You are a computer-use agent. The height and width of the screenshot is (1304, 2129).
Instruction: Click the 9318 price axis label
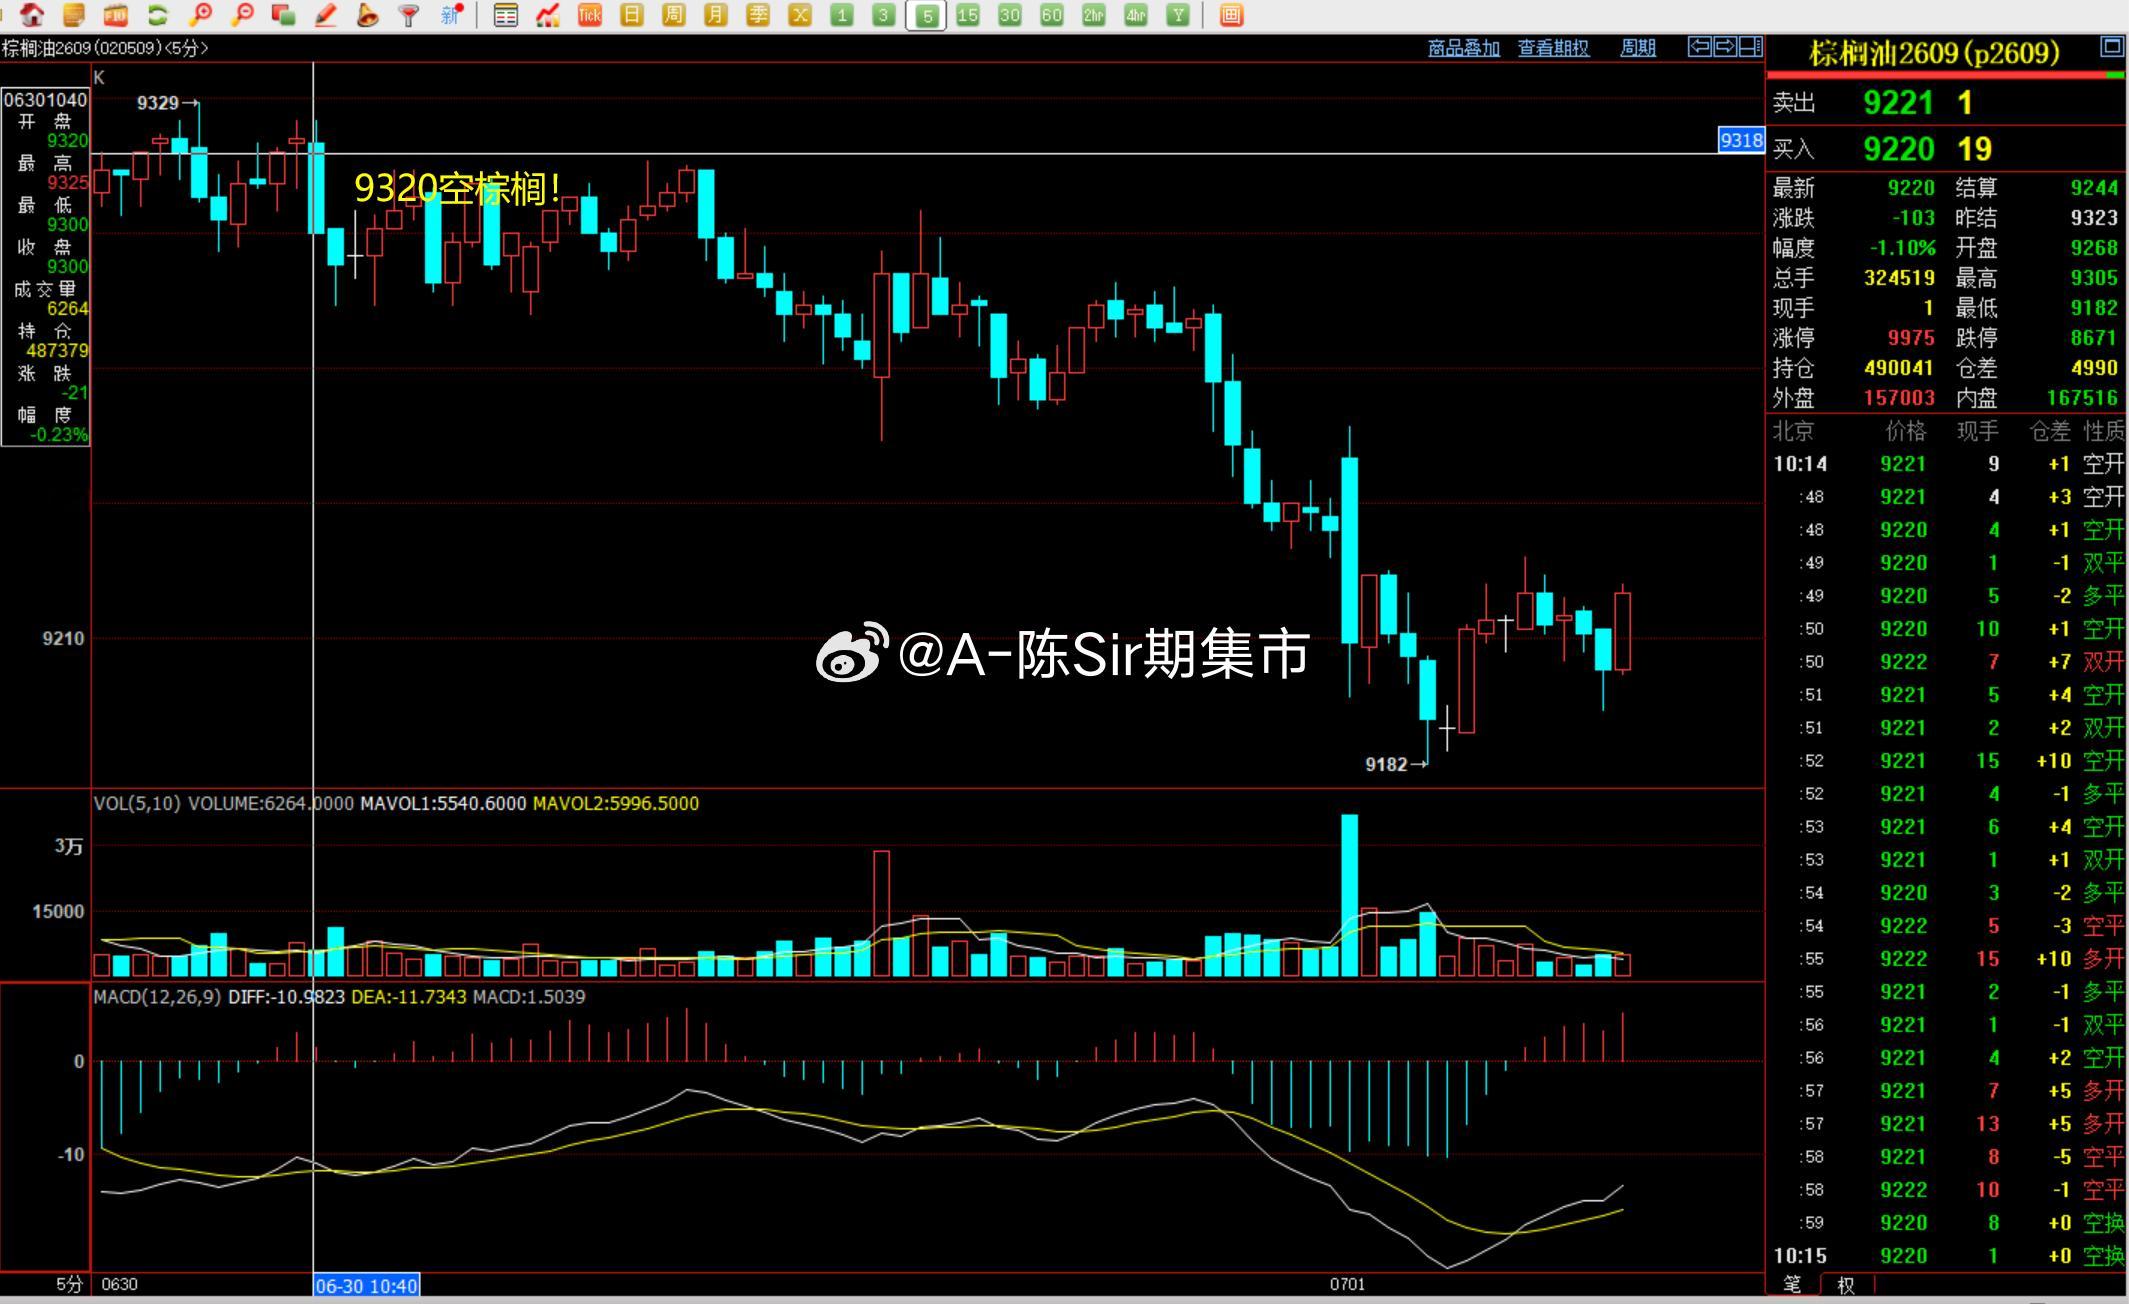tap(1741, 140)
